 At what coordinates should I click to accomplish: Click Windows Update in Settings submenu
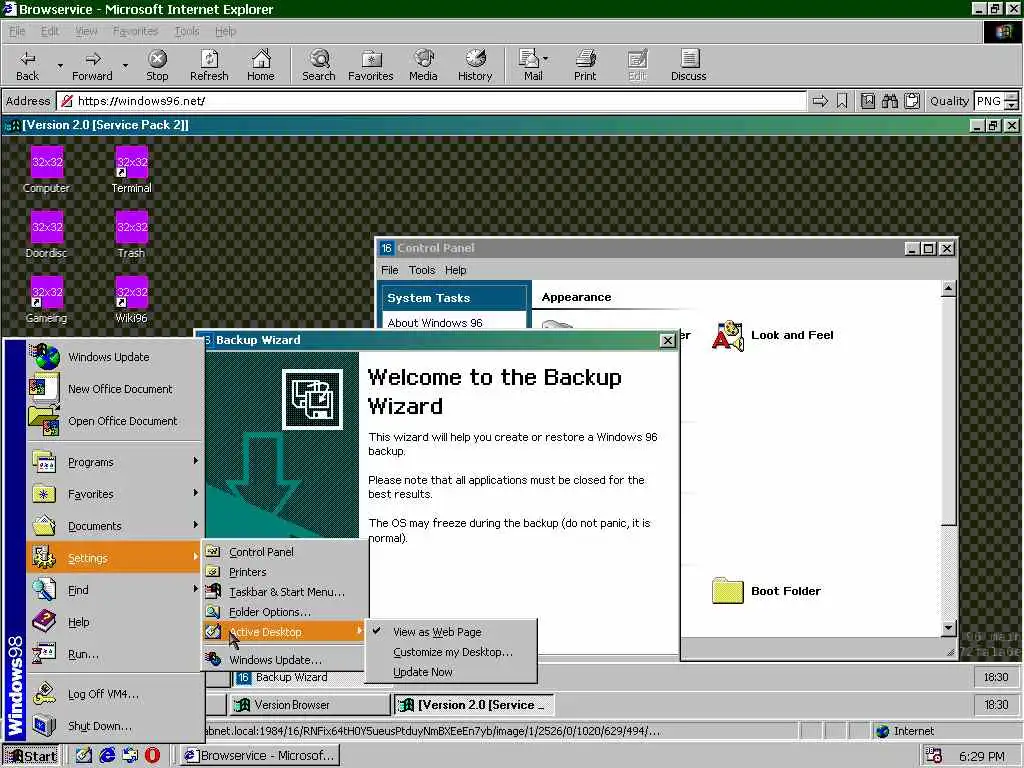[283, 660]
